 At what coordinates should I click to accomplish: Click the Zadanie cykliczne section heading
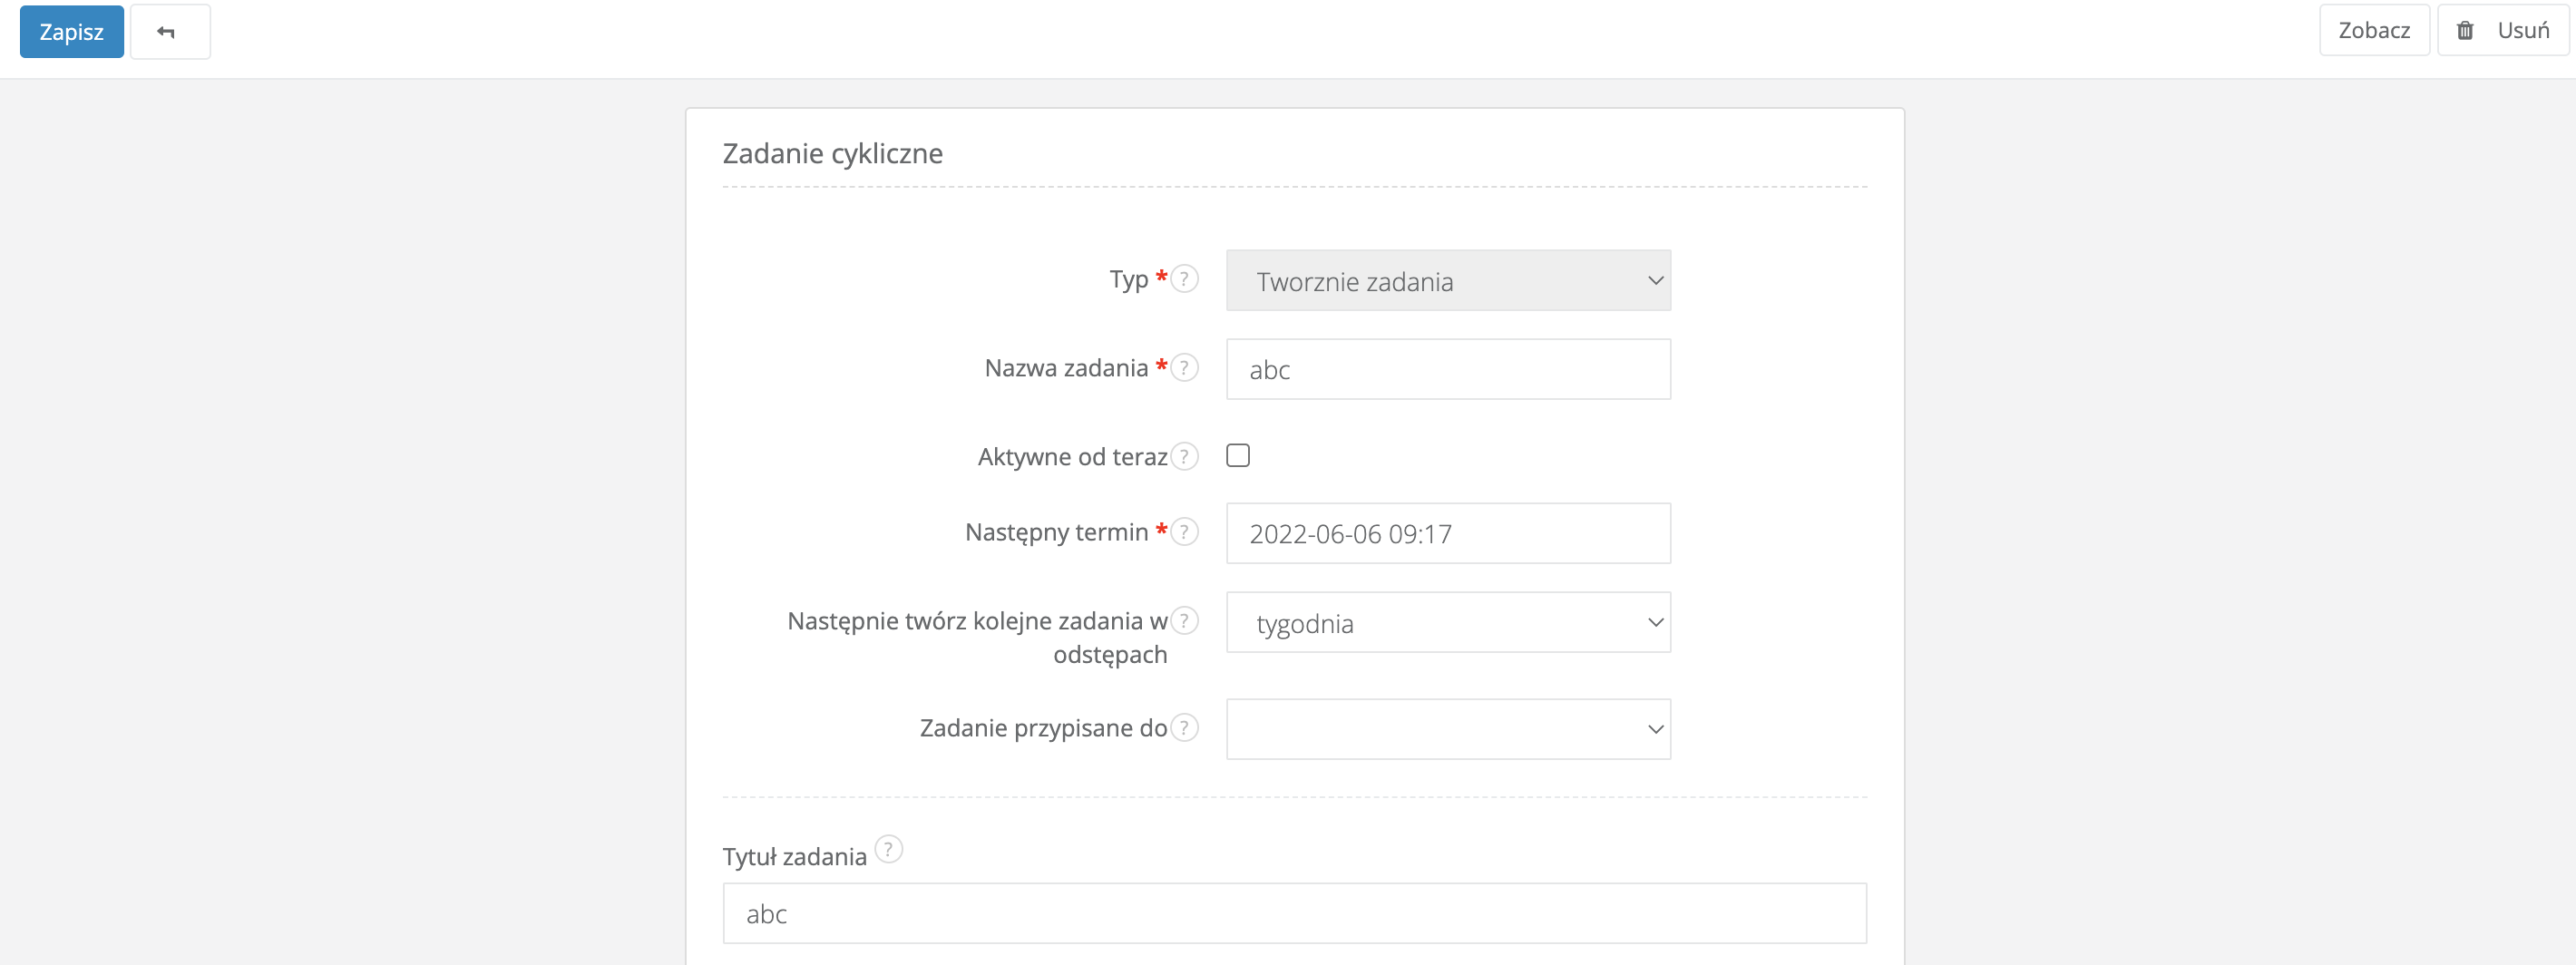(832, 154)
